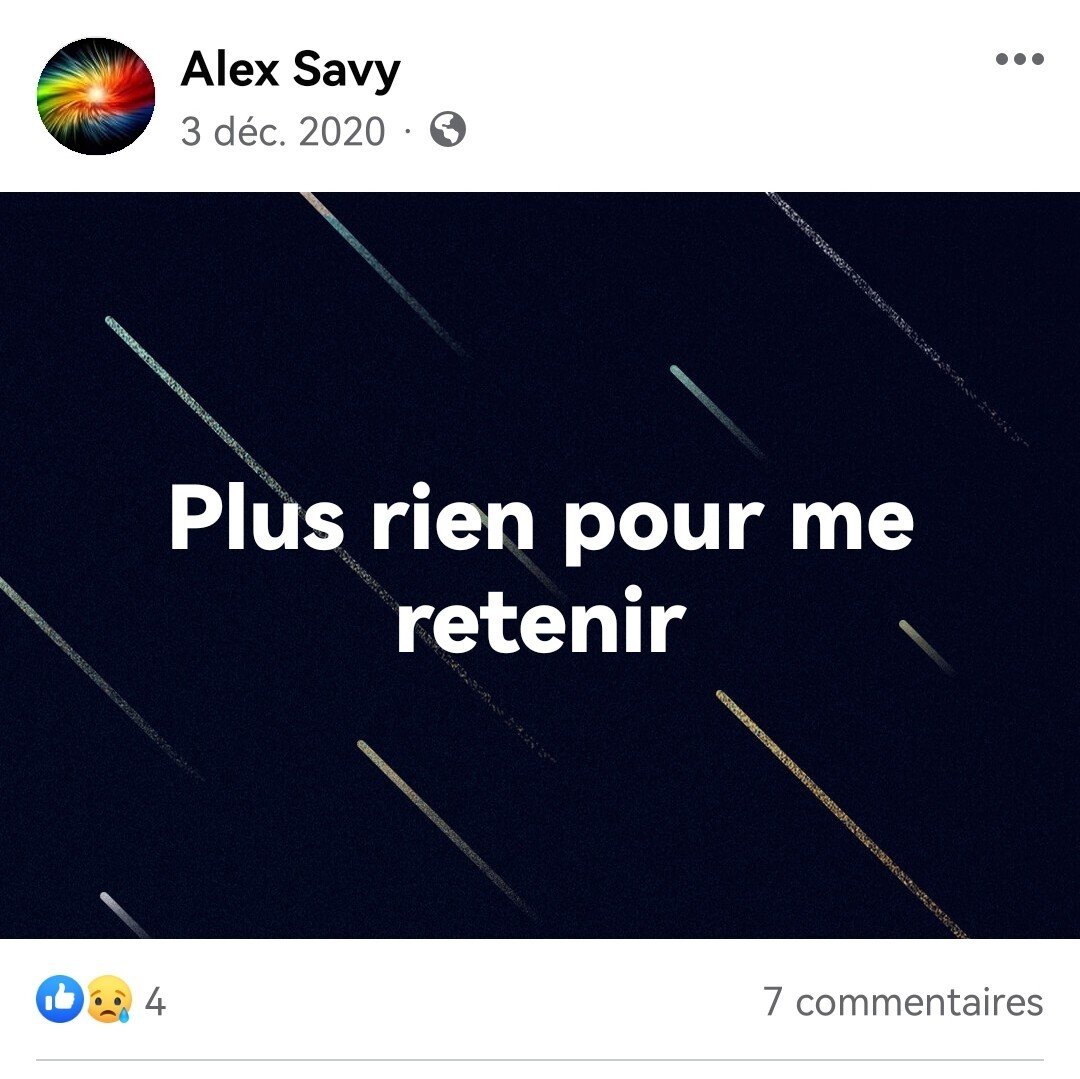This screenshot has width=1080, height=1079.
Task: Click the first name "Alex" in the header
Action: point(229,68)
